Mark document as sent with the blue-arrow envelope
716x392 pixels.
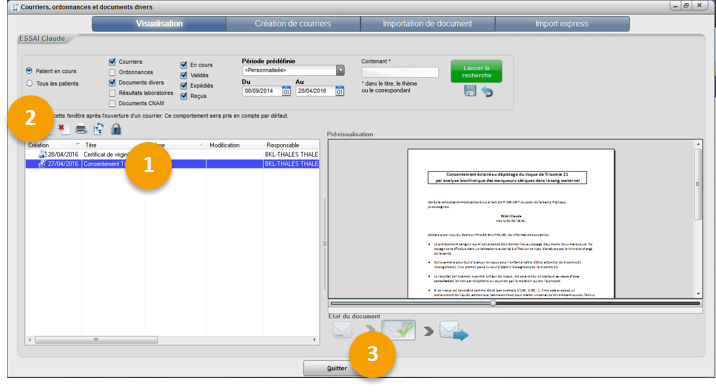coord(454,330)
